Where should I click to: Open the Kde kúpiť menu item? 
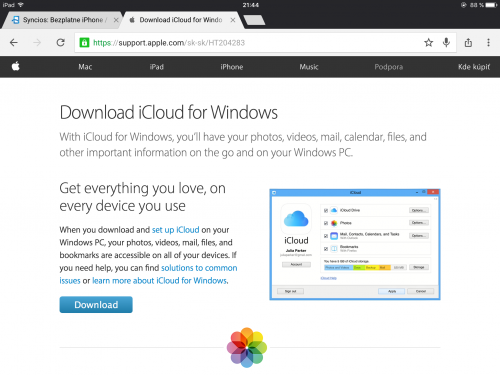474,67
